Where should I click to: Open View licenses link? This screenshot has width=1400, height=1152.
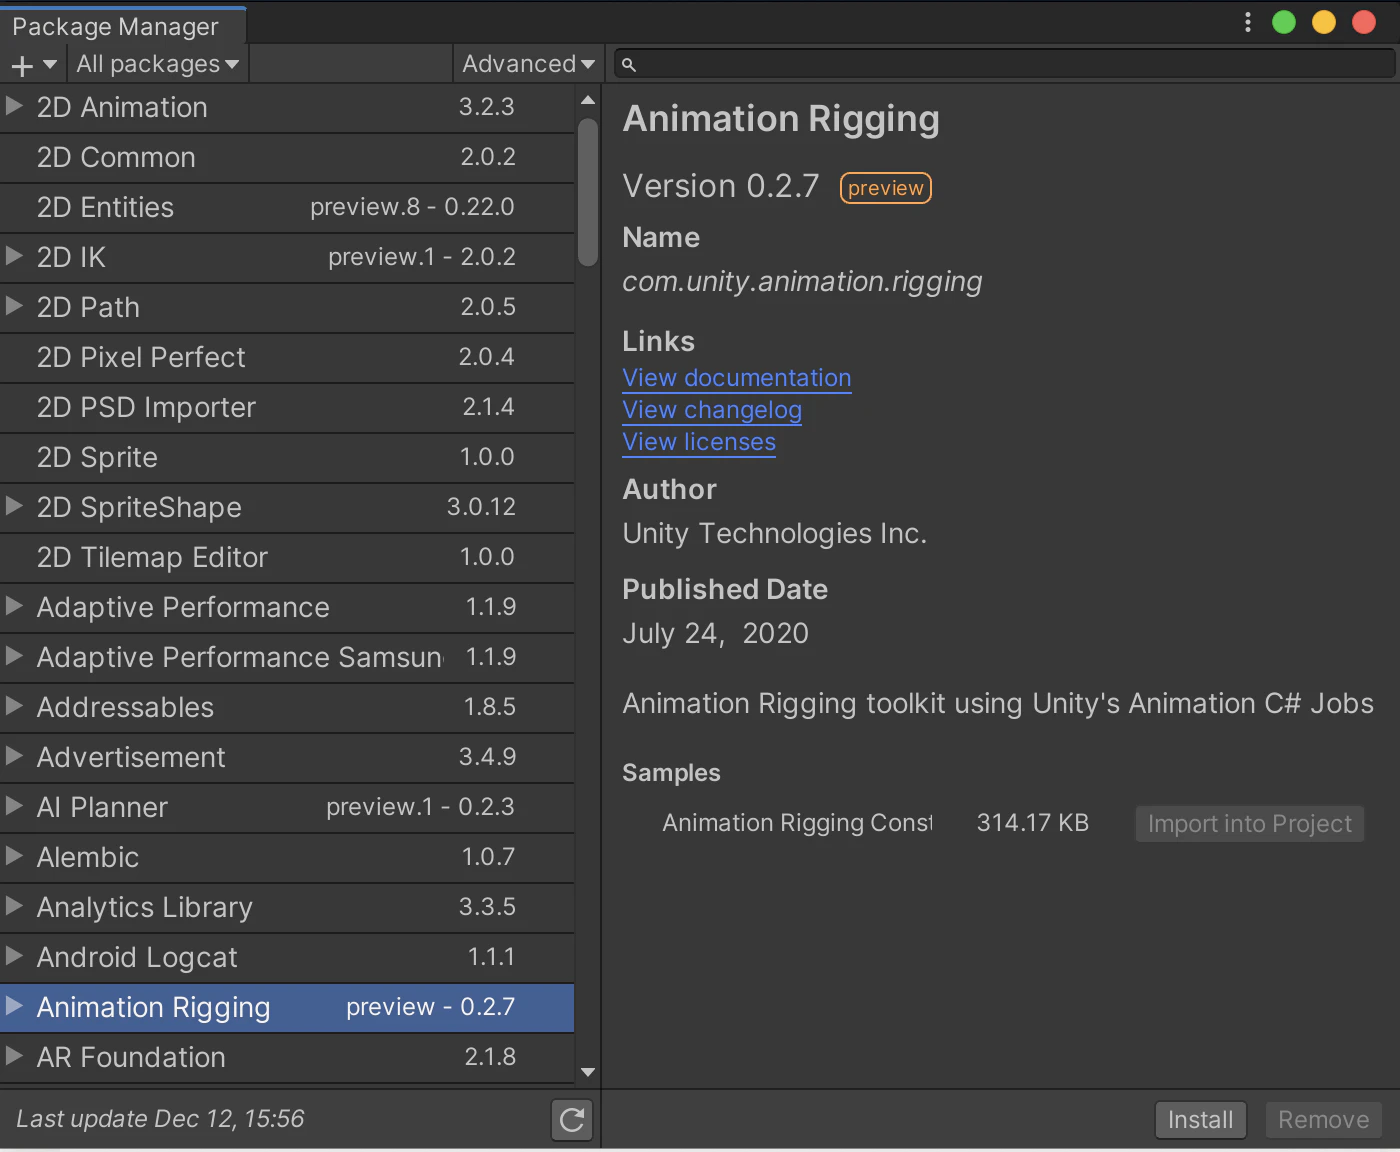point(699,442)
